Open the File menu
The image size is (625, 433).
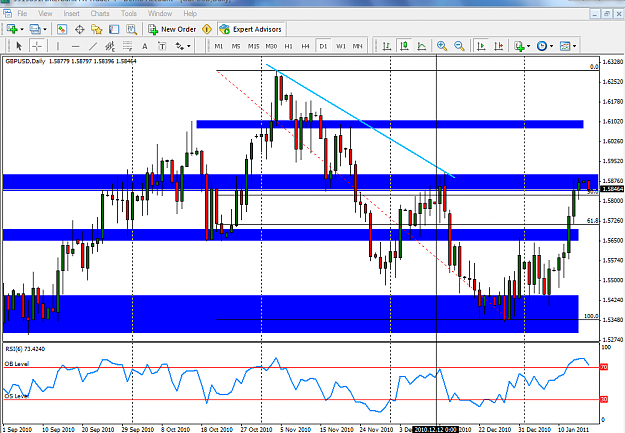coord(22,14)
